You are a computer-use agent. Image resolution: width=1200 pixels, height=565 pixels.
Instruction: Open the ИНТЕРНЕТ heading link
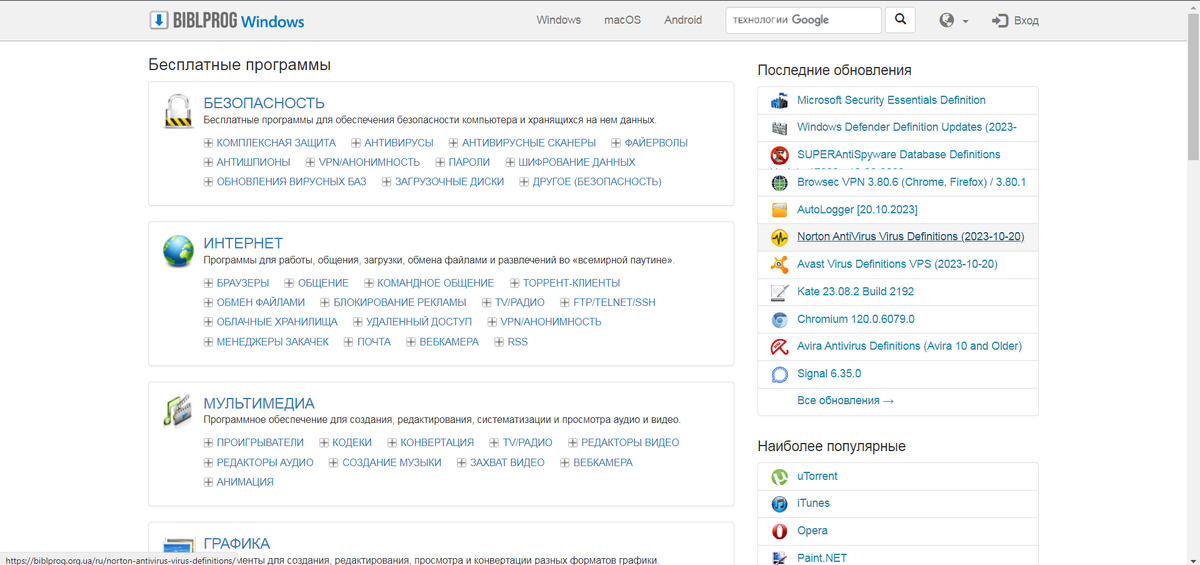(x=243, y=243)
